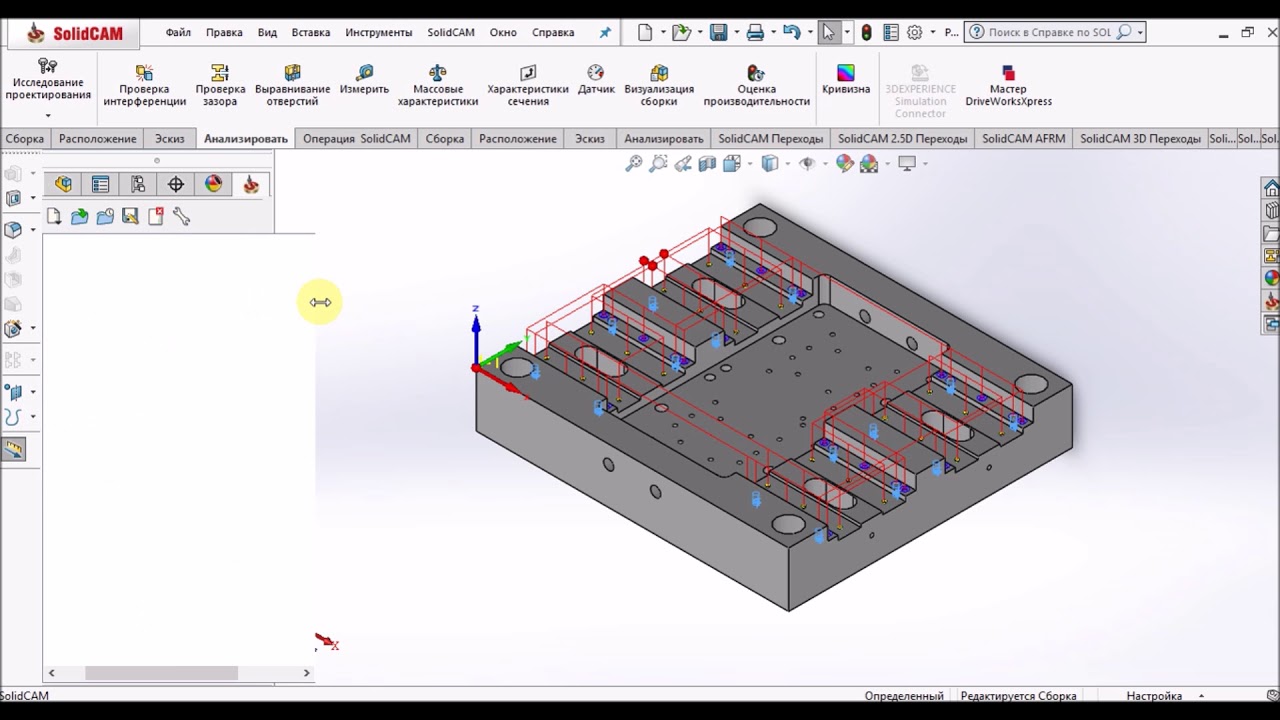Open DimXpertManager crosshair tab
The image size is (1280, 720).
[x=176, y=184]
